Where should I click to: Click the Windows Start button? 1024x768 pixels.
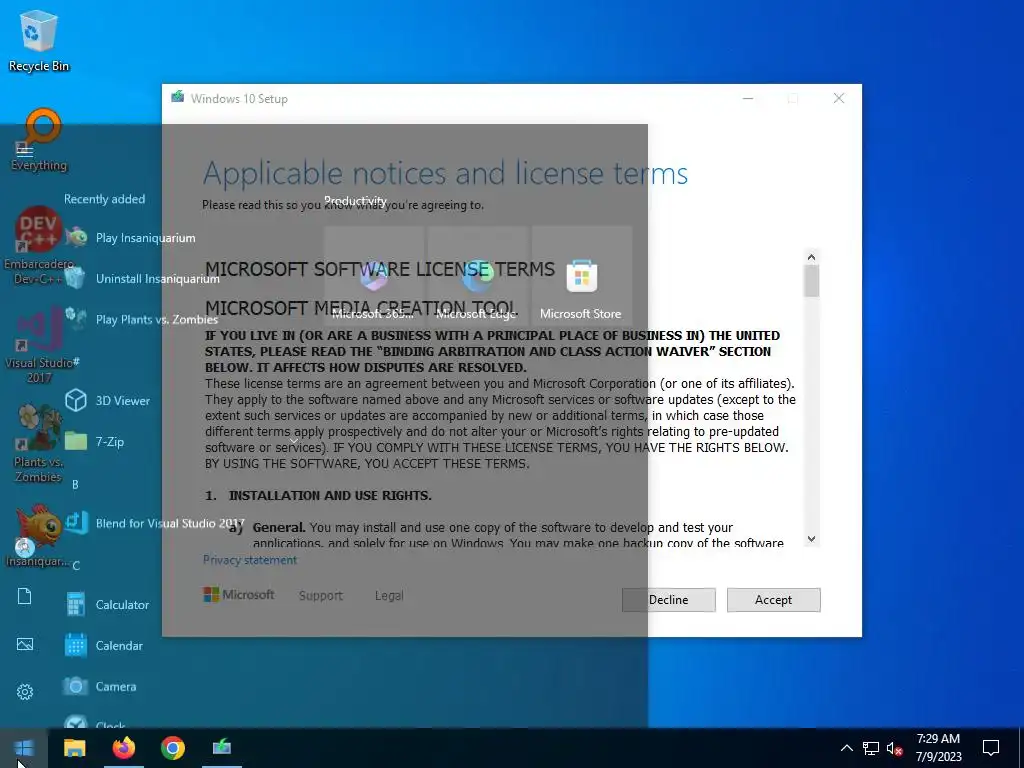24,748
